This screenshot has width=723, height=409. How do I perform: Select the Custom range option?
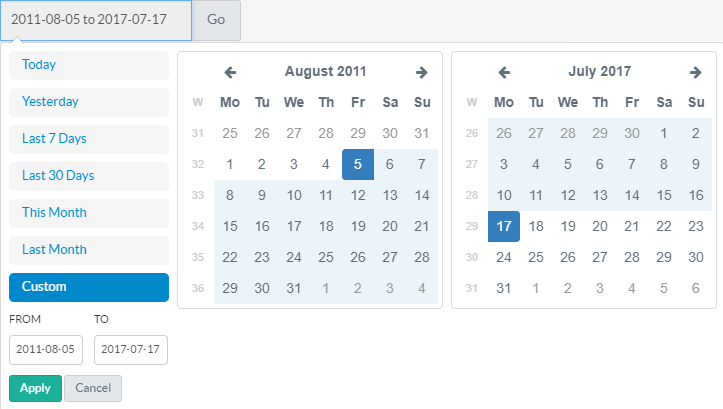[x=89, y=287]
